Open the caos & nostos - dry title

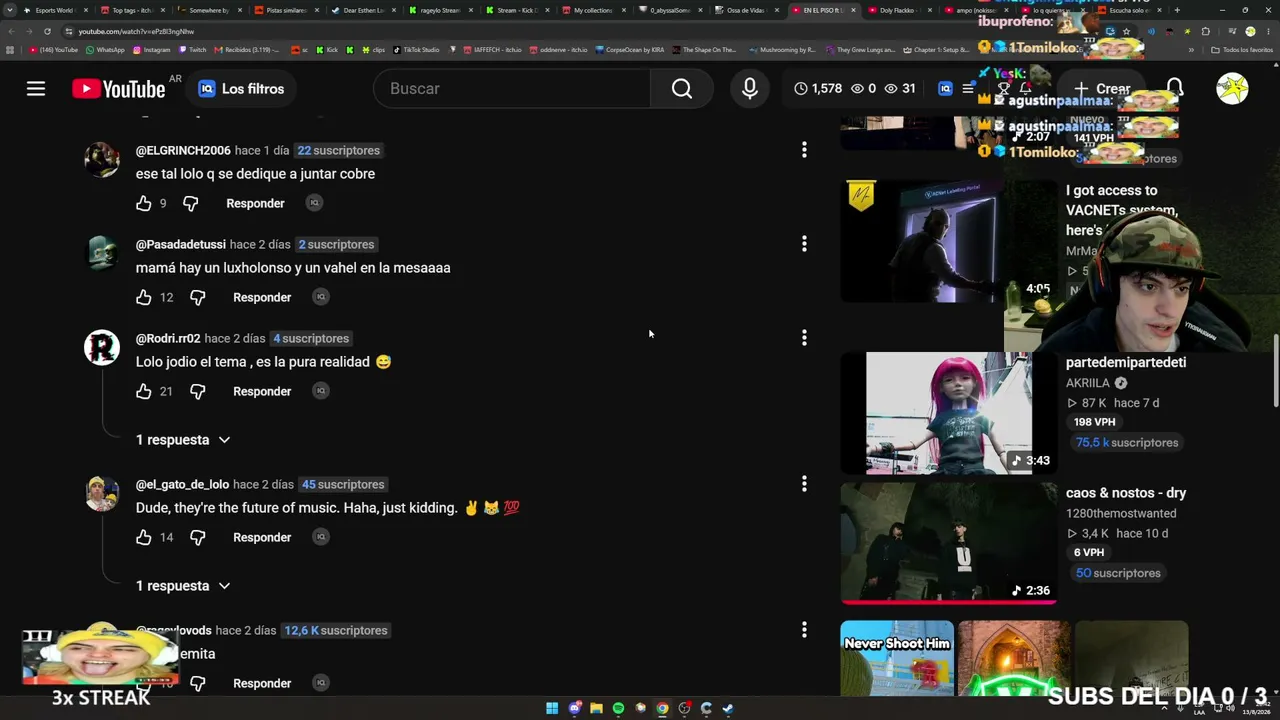[x=1126, y=493]
